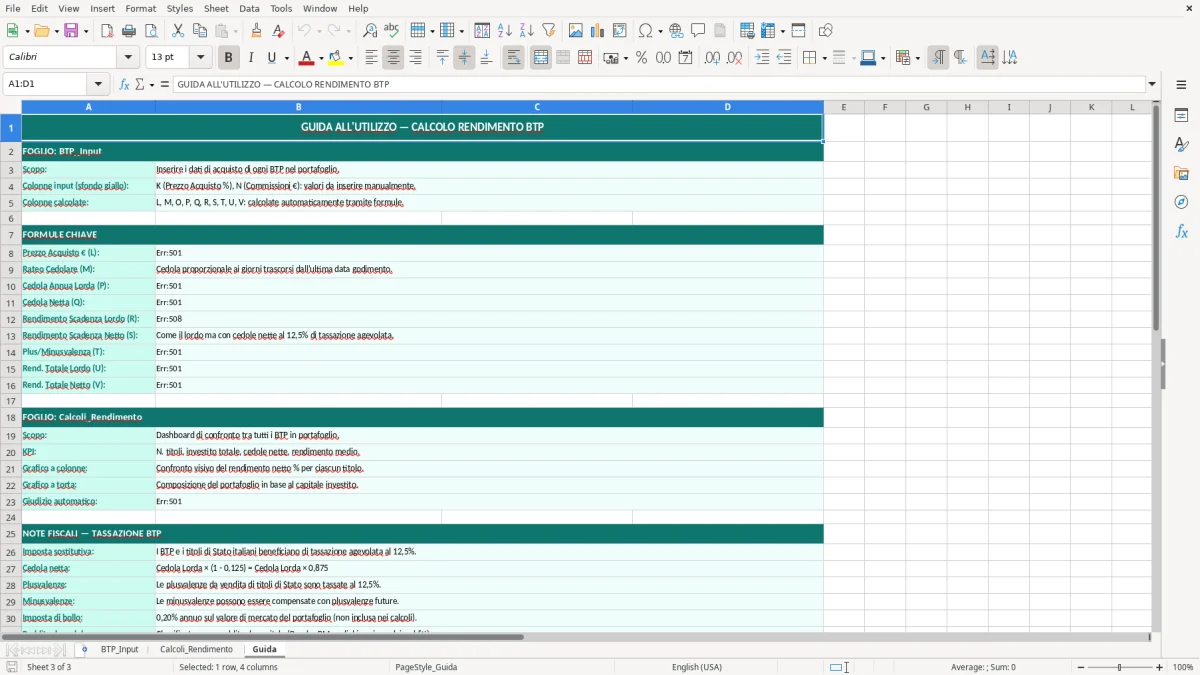
Task: Open the Borders dropdown arrow
Action: [x=823, y=58]
